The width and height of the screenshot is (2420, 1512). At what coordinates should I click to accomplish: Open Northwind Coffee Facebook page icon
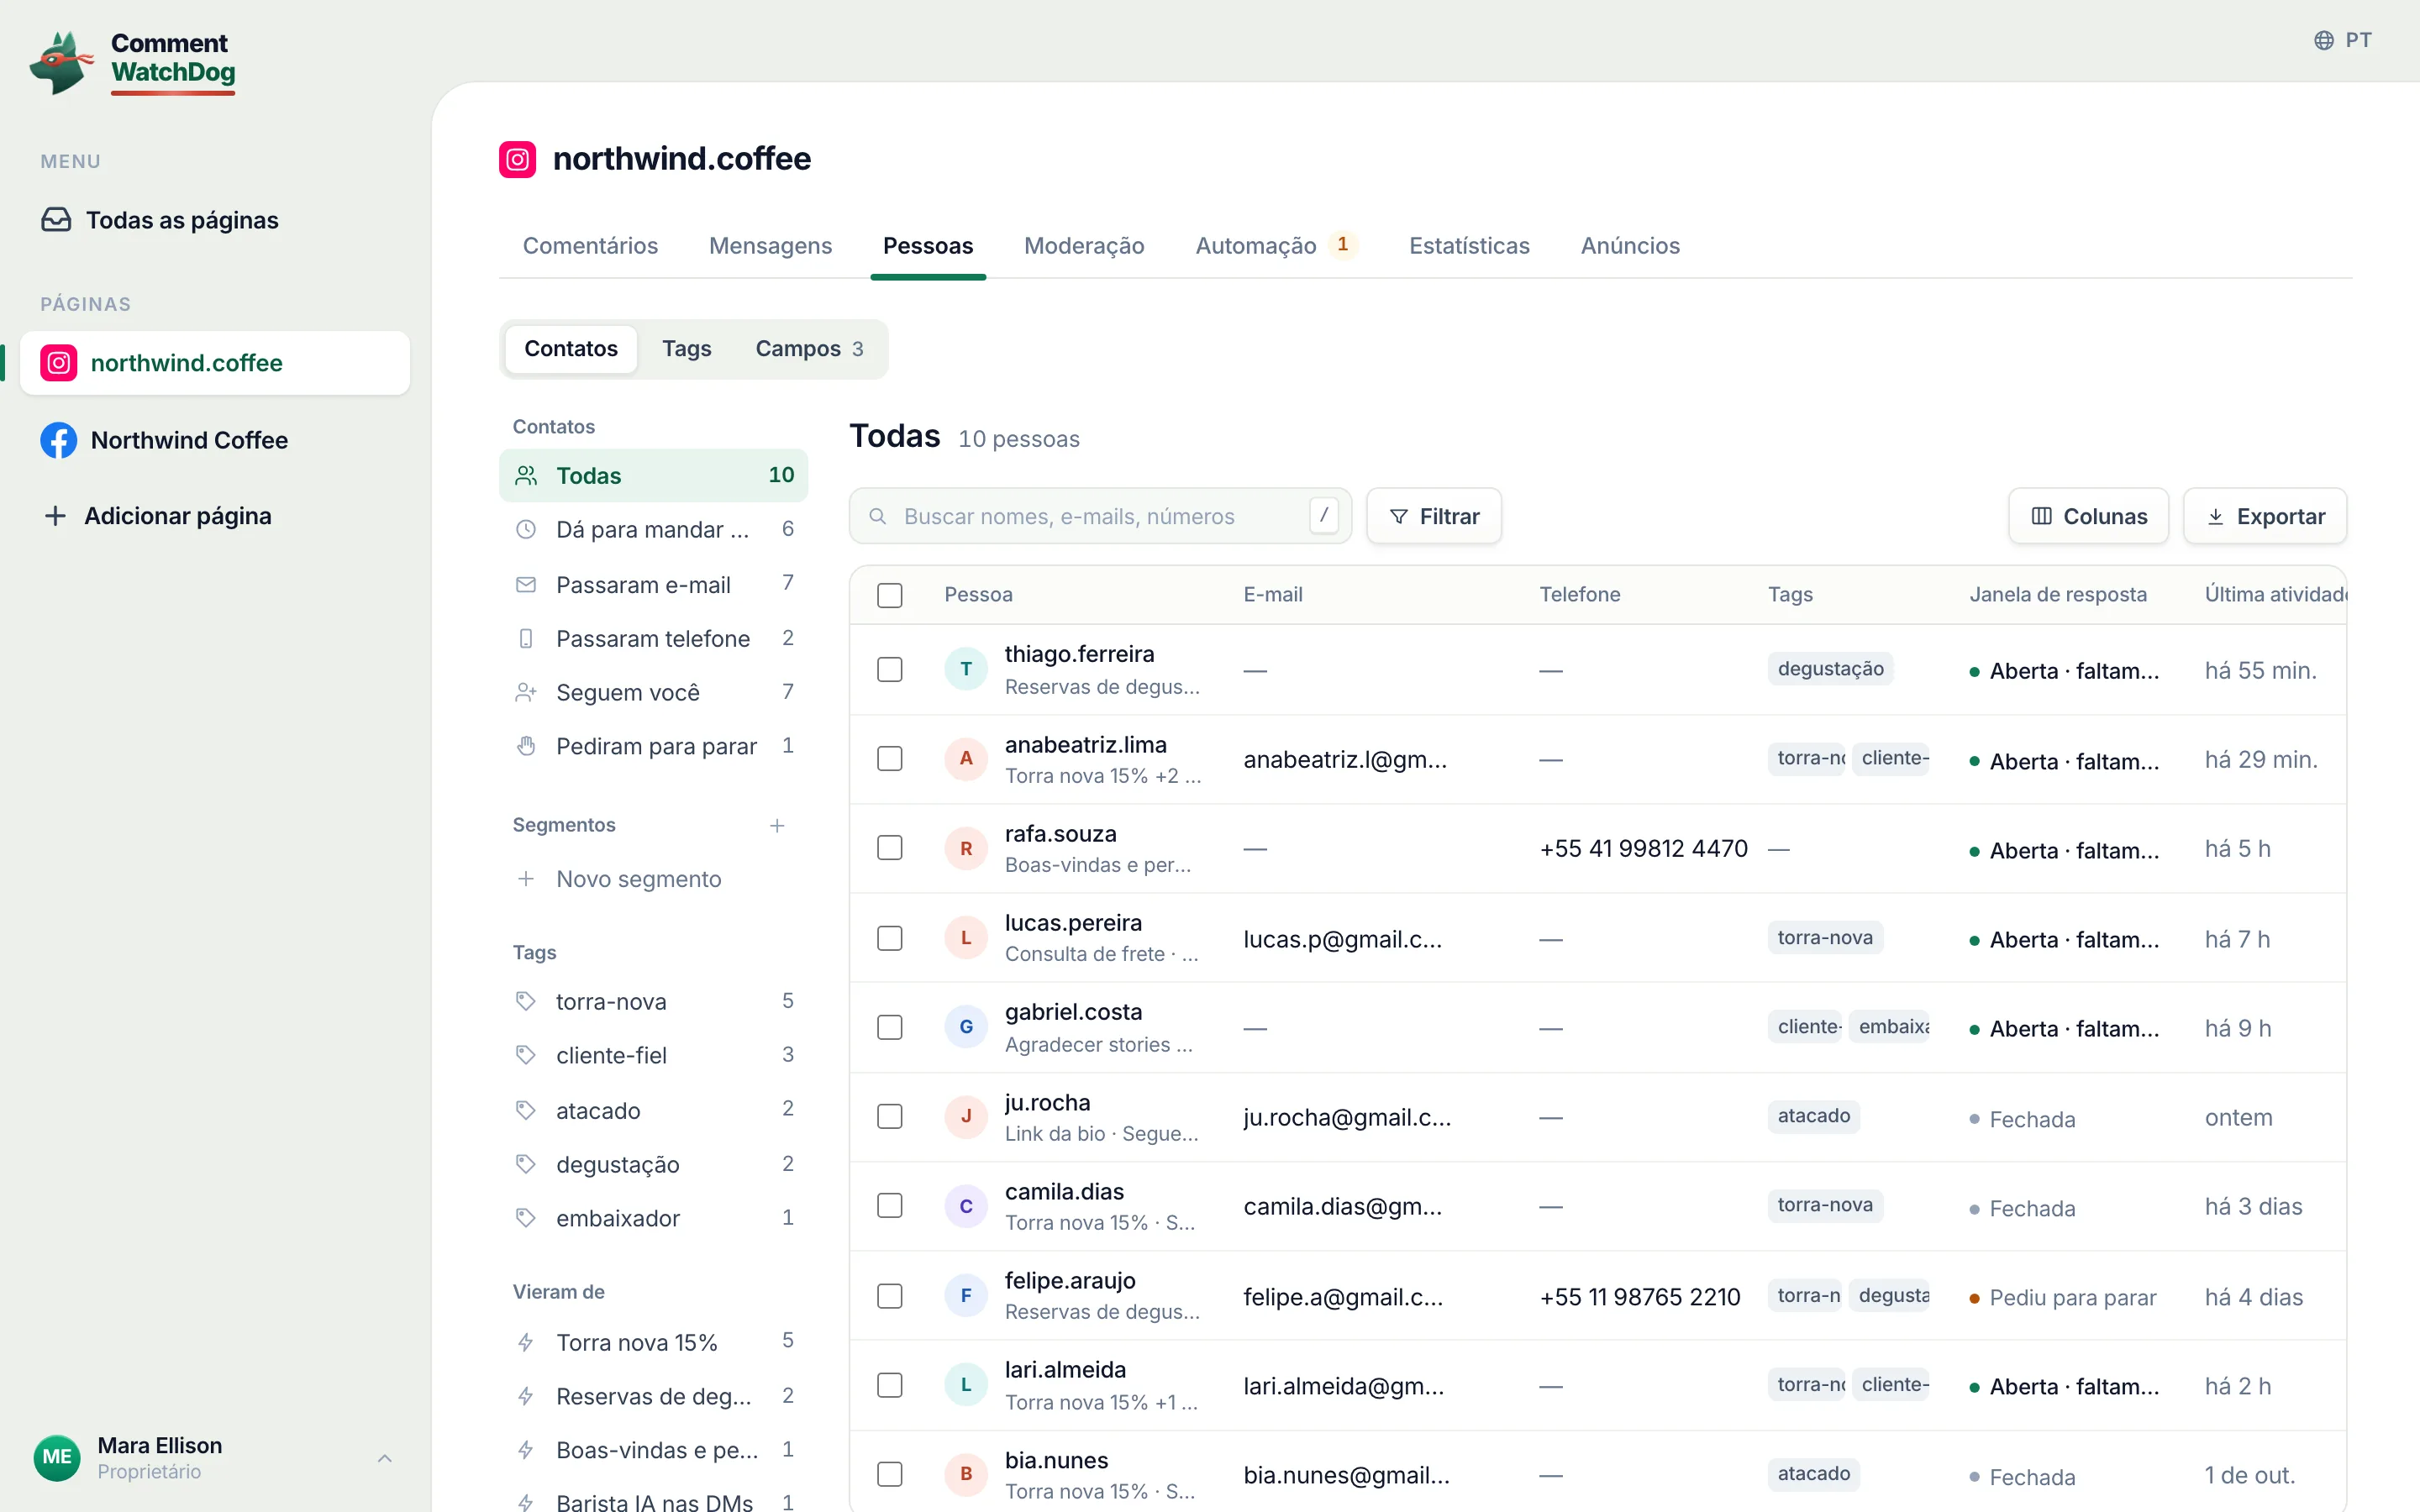pos(59,440)
